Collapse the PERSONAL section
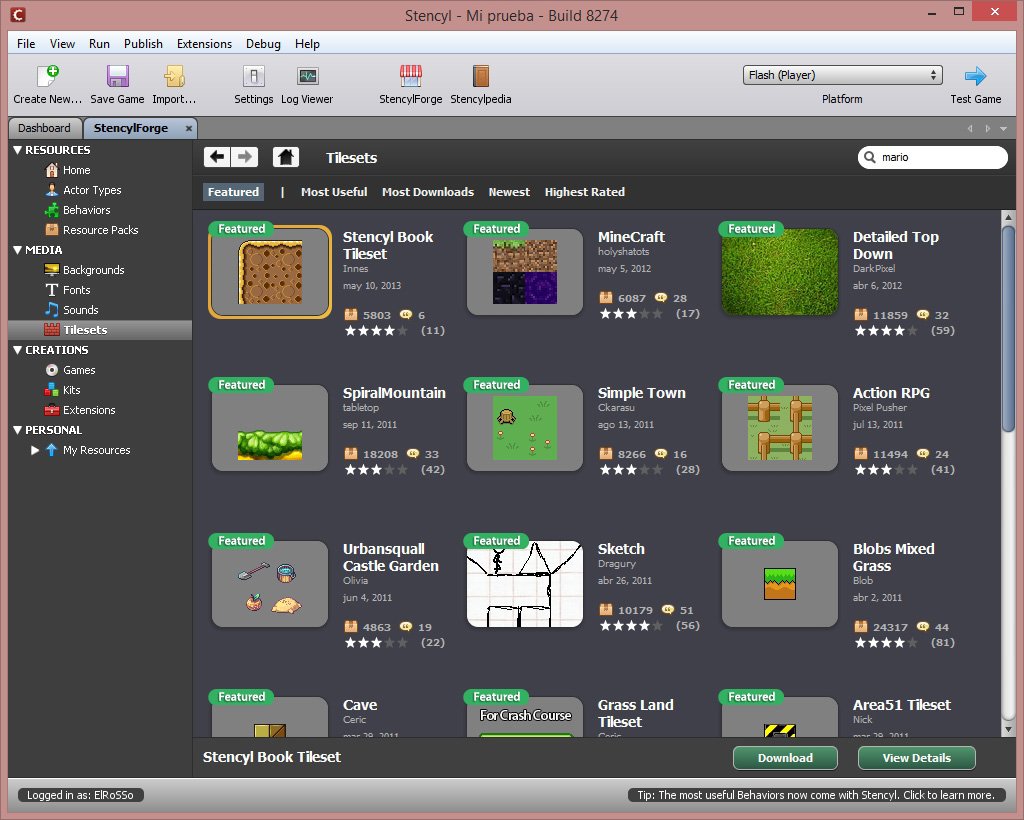 [18, 430]
